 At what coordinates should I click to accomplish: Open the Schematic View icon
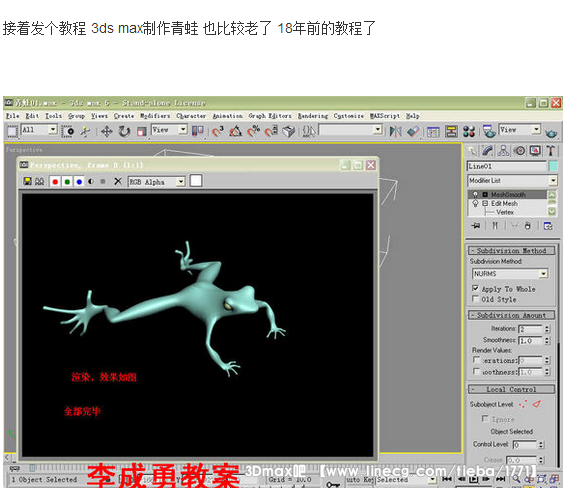[451, 131]
